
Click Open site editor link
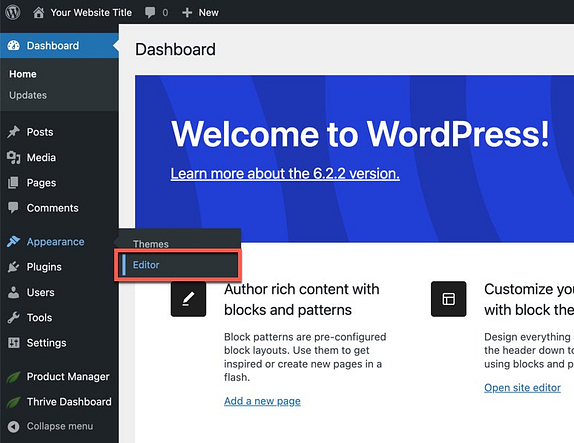point(522,388)
